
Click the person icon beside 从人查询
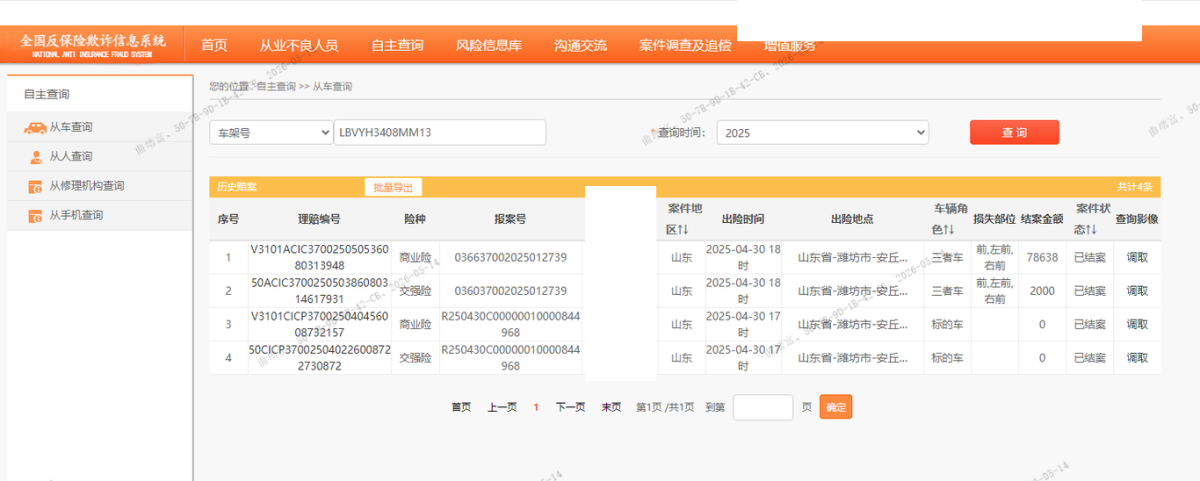pyautogui.click(x=35, y=157)
